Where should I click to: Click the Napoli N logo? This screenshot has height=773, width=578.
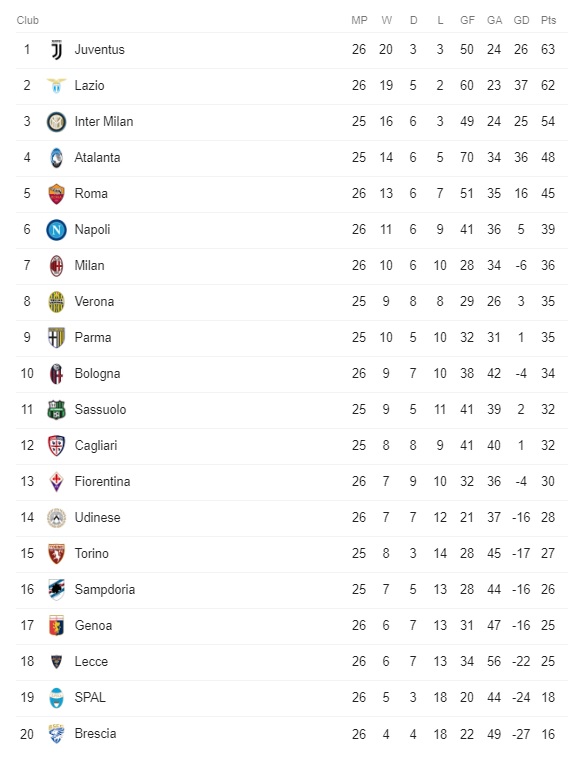click(x=56, y=230)
